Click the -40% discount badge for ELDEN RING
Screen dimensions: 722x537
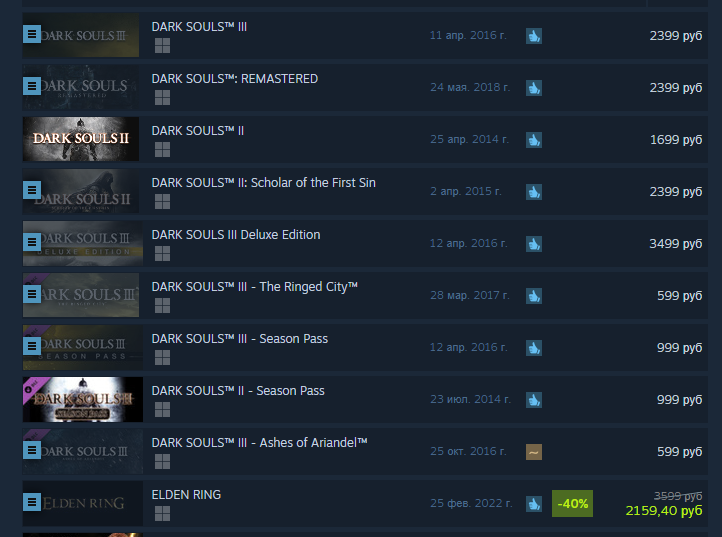572,503
